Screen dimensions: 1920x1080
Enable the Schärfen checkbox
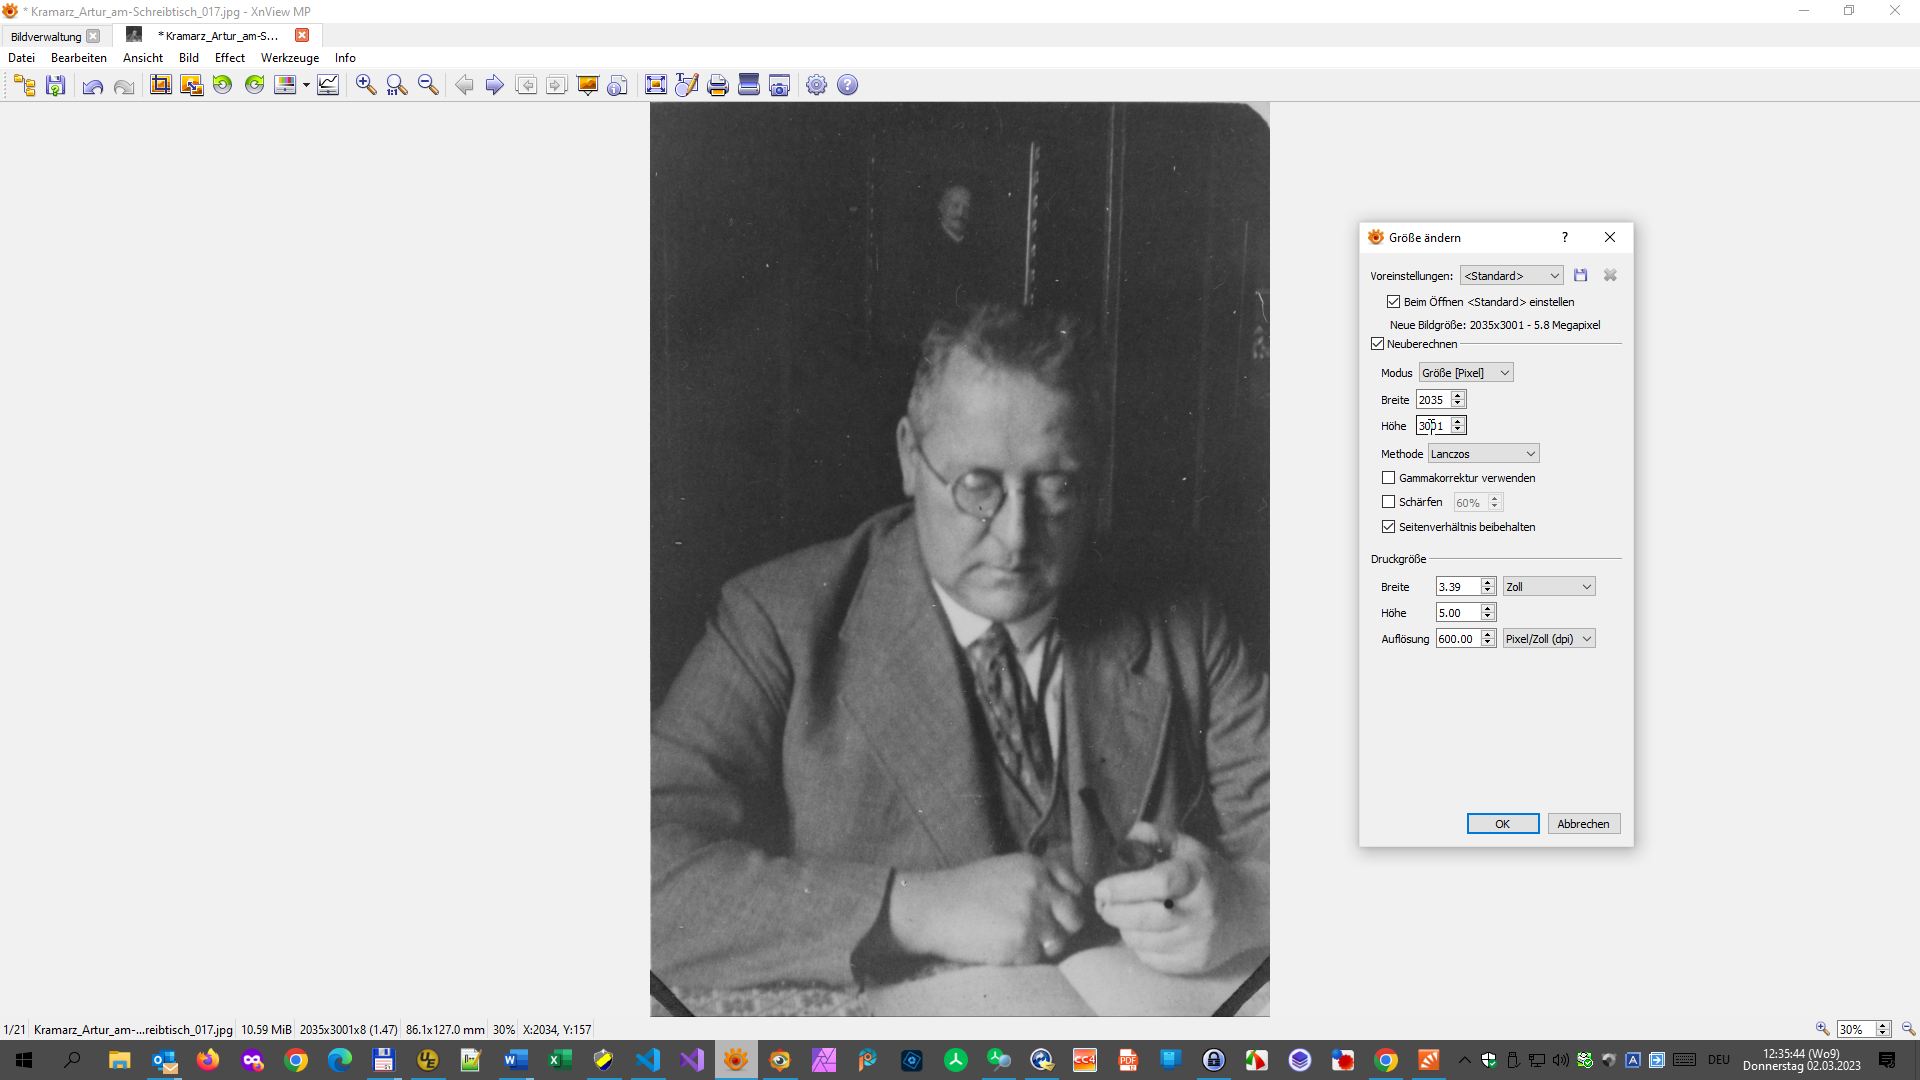1388,502
